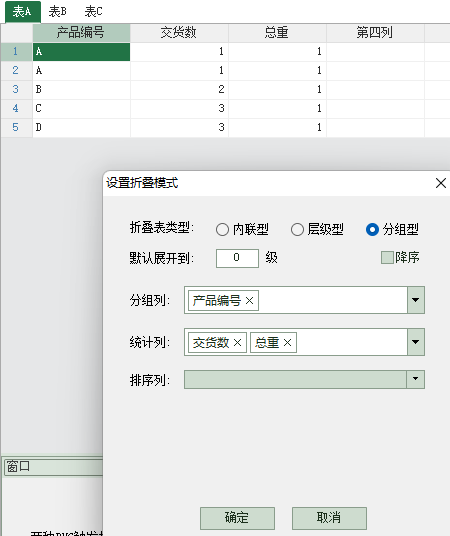
Task: Open the 排序列 dropdown arrow
Action: pos(415,379)
